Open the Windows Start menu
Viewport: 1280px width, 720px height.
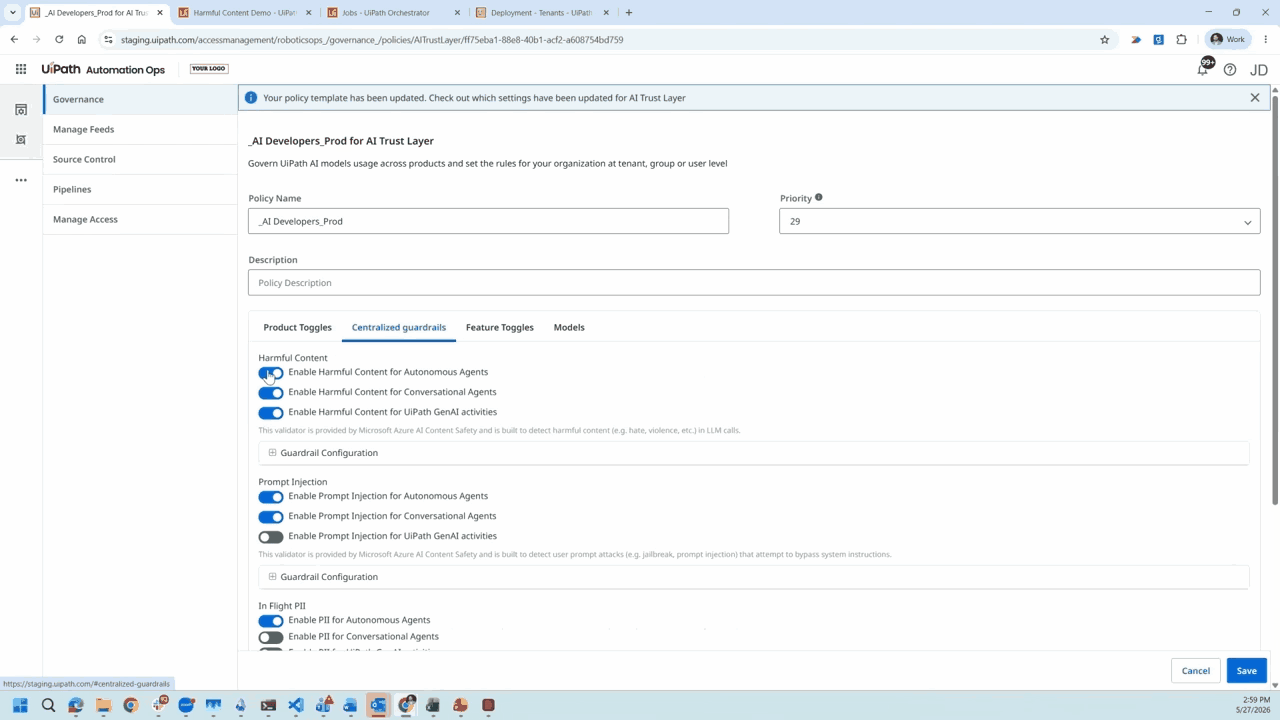click(x=20, y=705)
